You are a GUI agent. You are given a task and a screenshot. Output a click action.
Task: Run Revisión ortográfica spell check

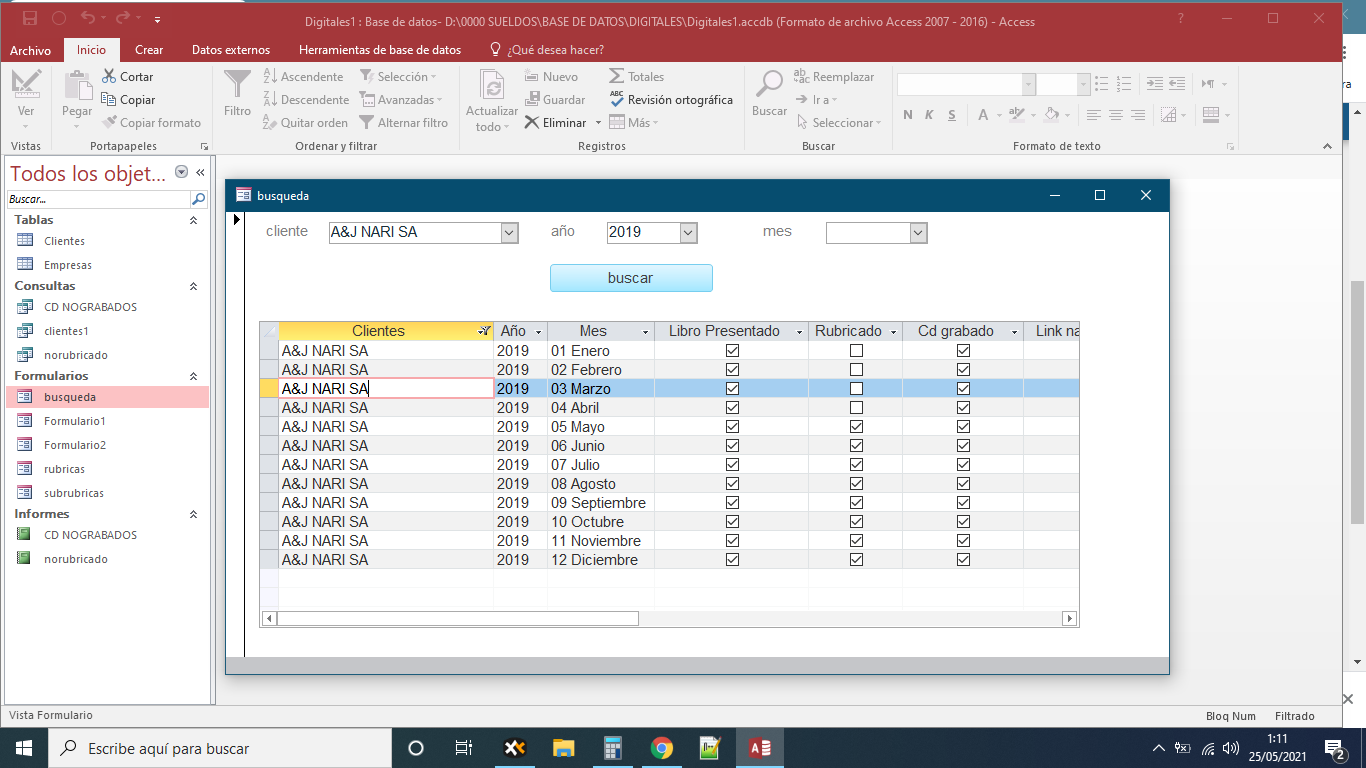click(x=671, y=100)
